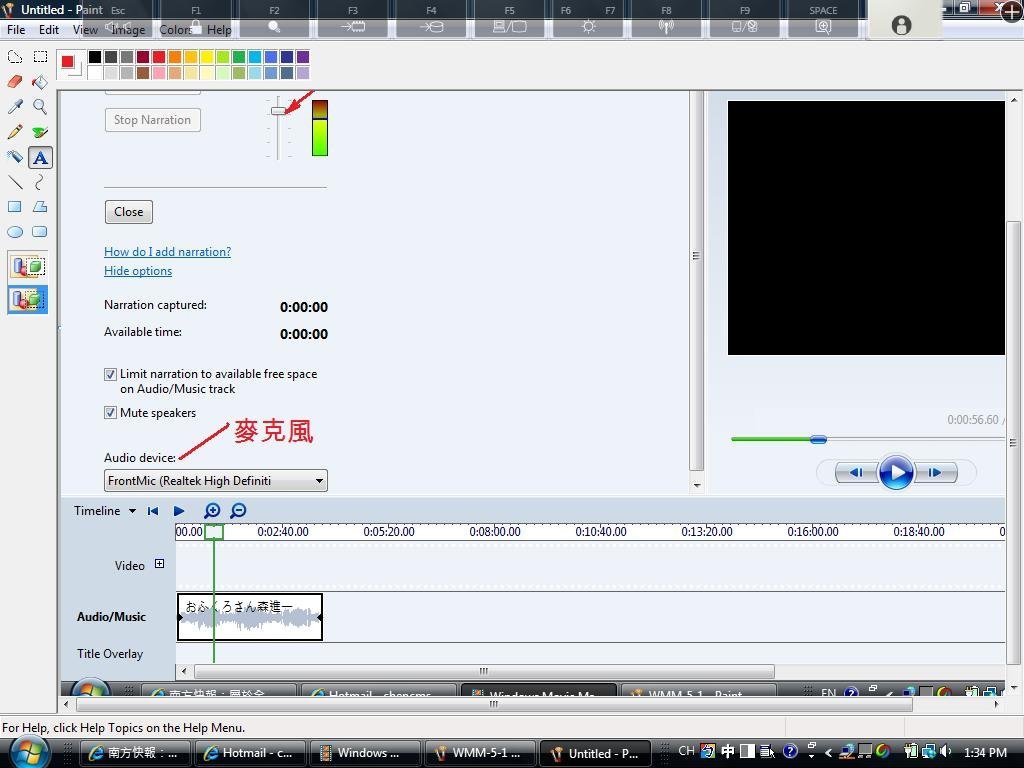Choose the transparent background option
The height and width of the screenshot is (768, 1024).
tap(27, 300)
